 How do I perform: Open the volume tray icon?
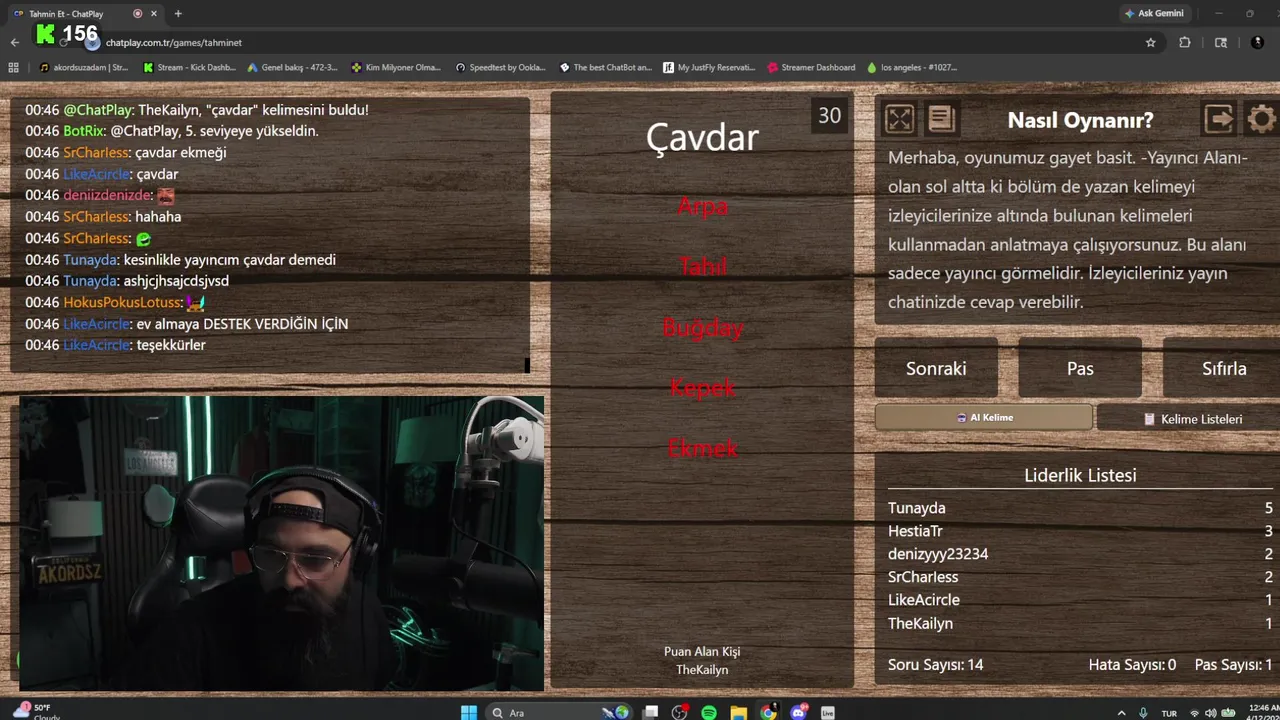pos(1211,713)
